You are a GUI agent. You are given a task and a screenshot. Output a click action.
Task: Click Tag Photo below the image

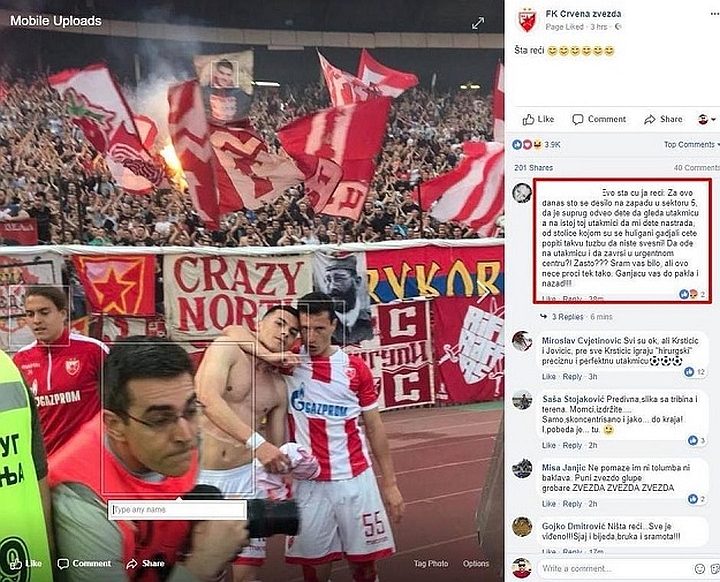tap(431, 564)
